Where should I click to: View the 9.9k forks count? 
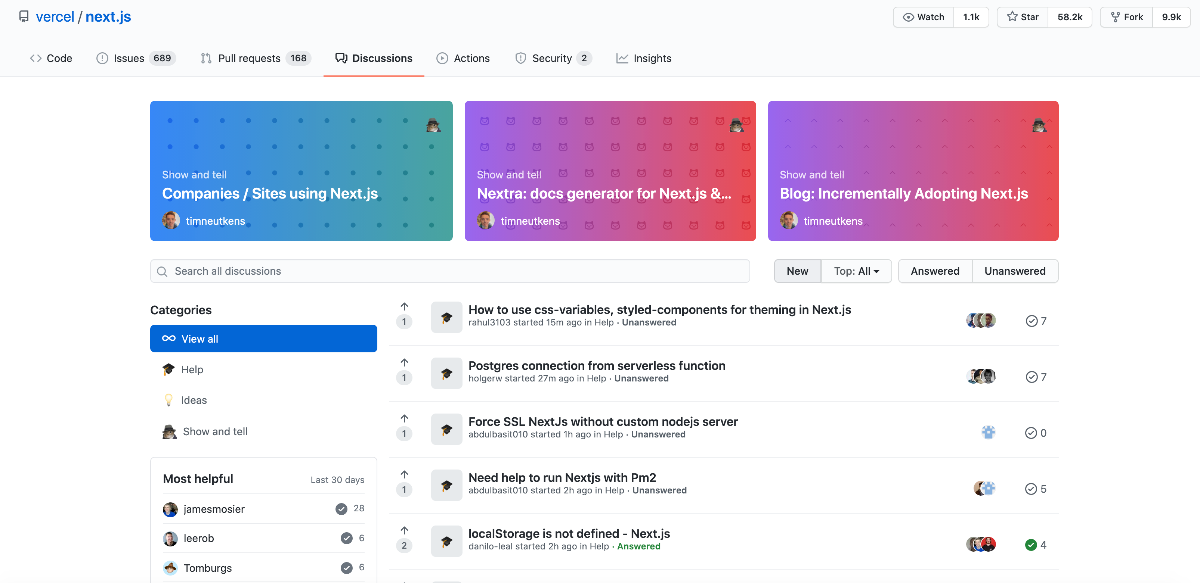(x=1171, y=17)
